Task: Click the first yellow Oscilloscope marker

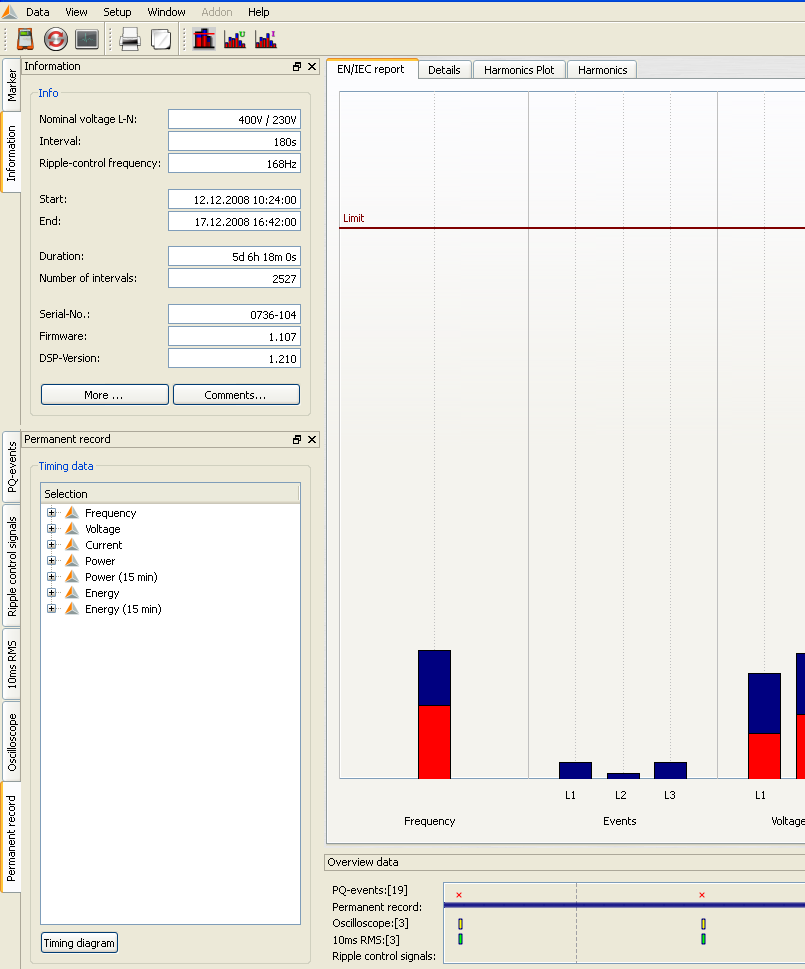Action: click(460, 924)
